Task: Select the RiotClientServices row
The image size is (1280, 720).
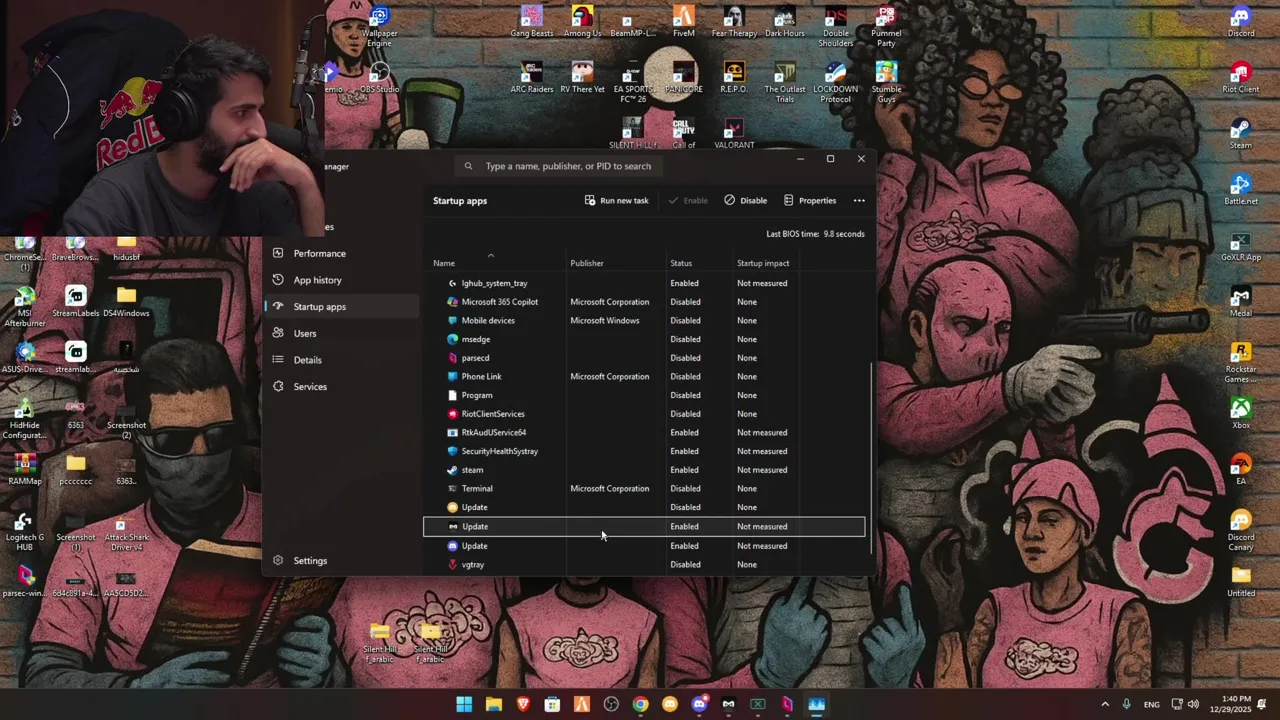Action: [644, 414]
